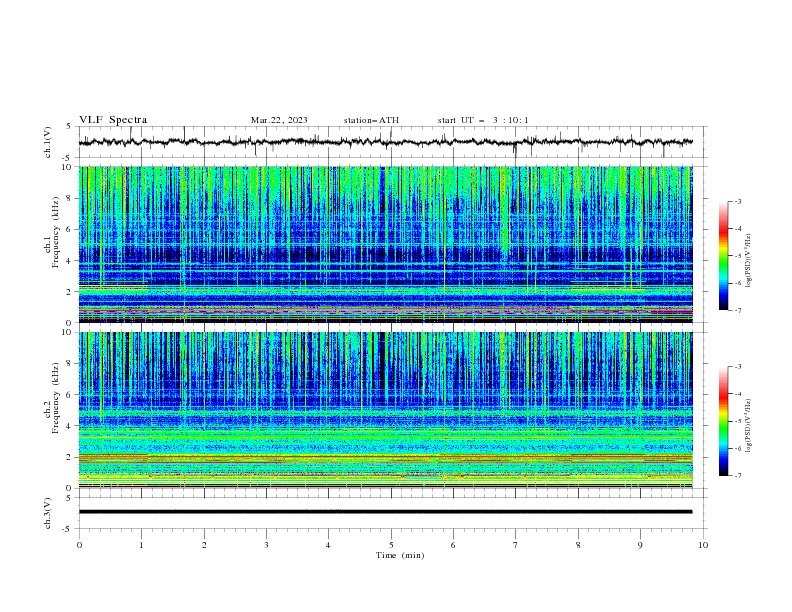Click the "-3" tick on ch.1 colorbar
The height and width of the screenshot is (612, 792).
click(737, 201)
